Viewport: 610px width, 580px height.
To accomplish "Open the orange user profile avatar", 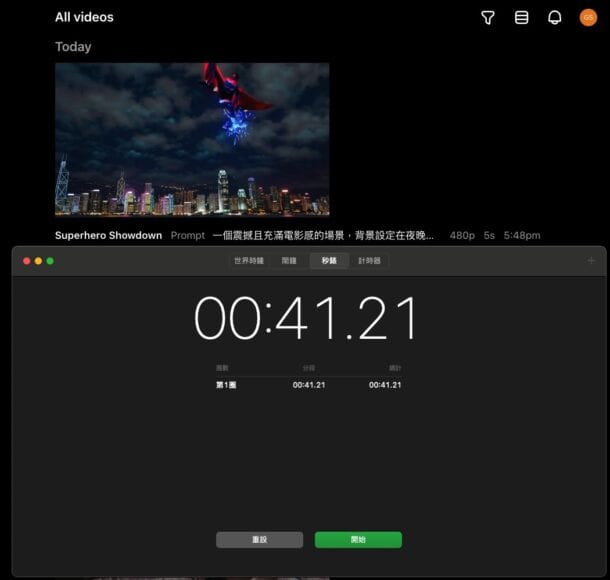I will 588,18.
